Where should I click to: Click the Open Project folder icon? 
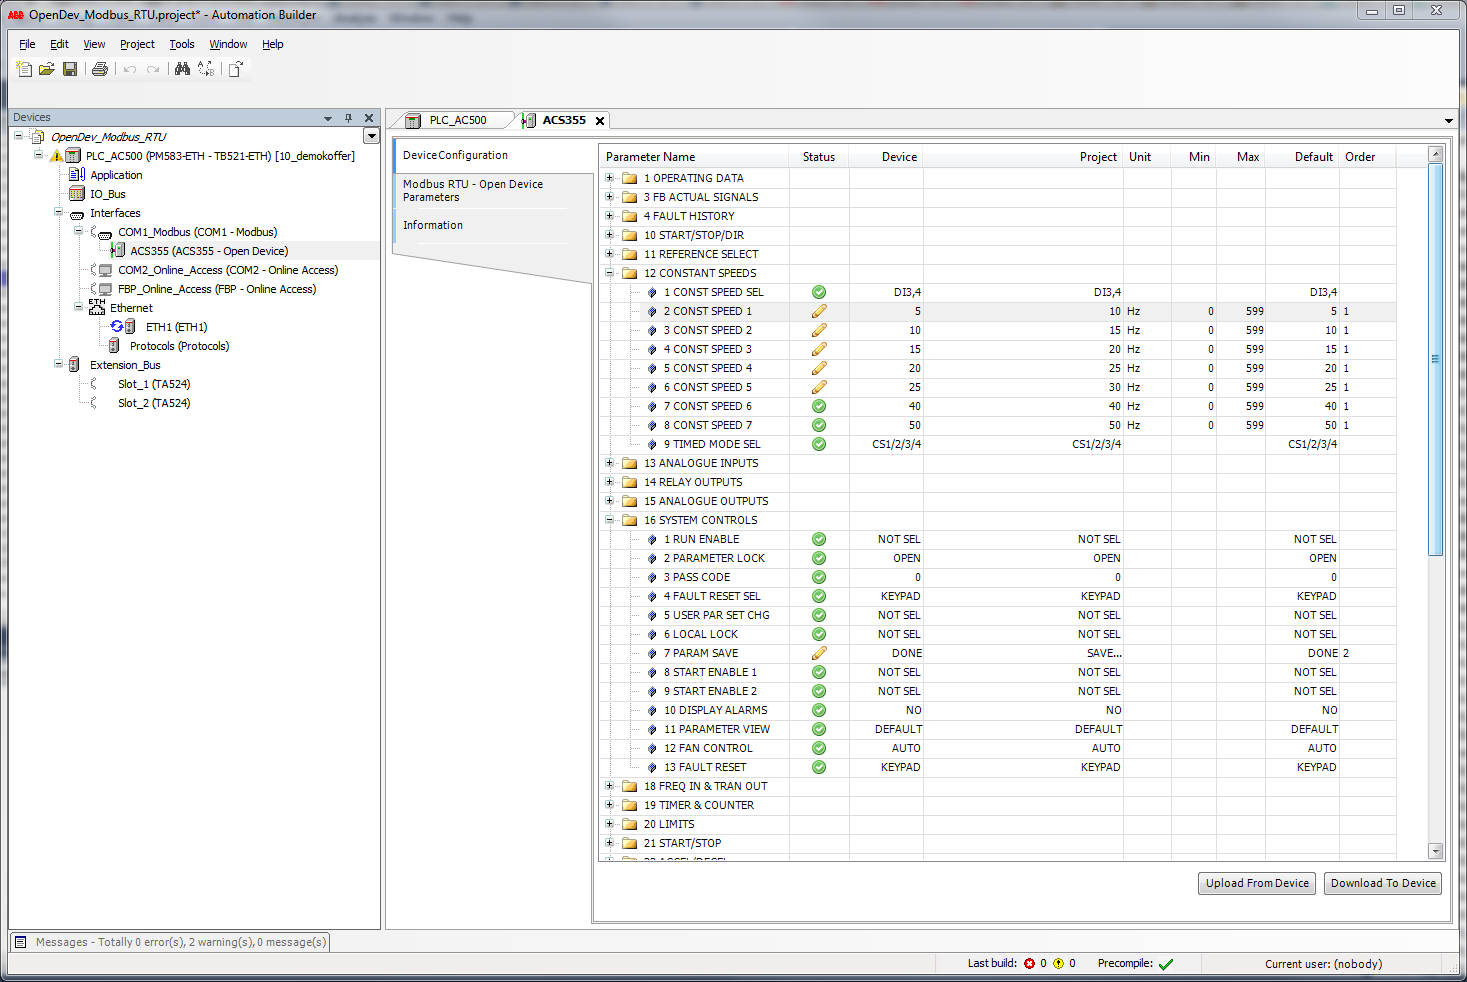(x=46, y=69)
